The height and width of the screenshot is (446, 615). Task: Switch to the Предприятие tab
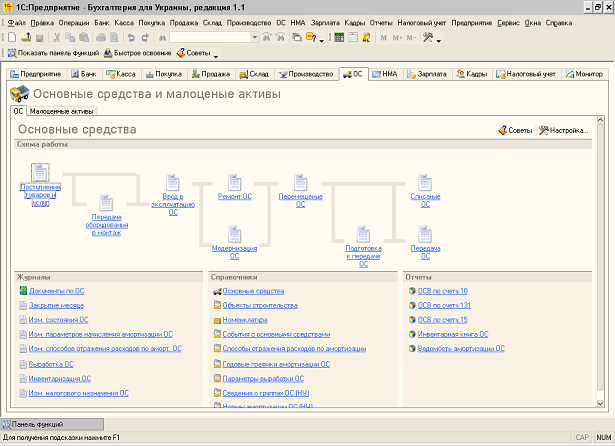pyautogui.click(x=36, y=74)
